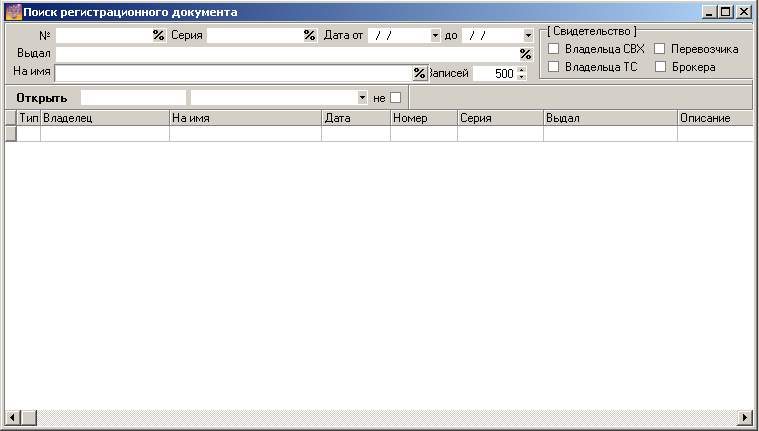Sort by the Владелец column header

(x=105, y=118)
